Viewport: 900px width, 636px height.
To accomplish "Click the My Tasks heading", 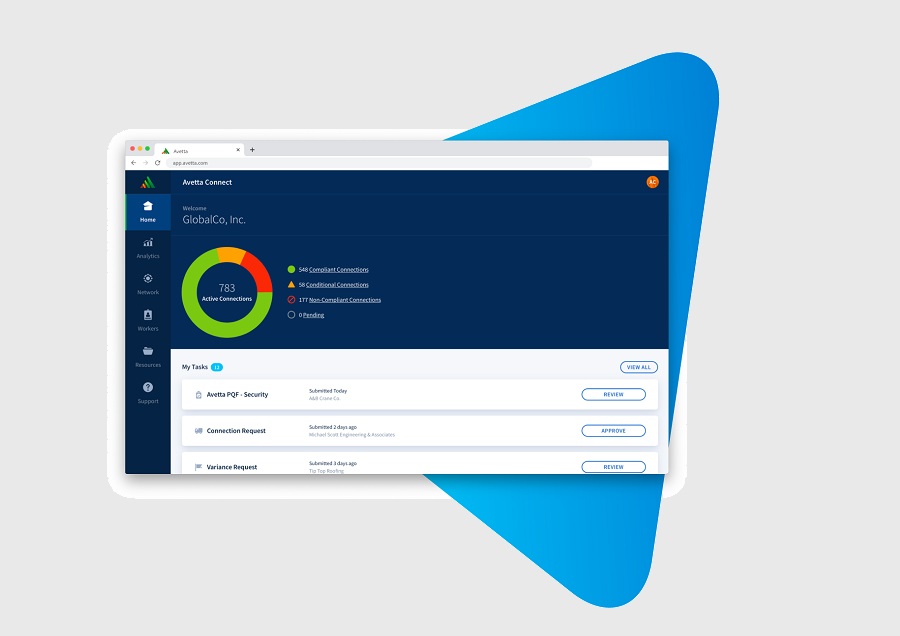I will coord(195,367).
